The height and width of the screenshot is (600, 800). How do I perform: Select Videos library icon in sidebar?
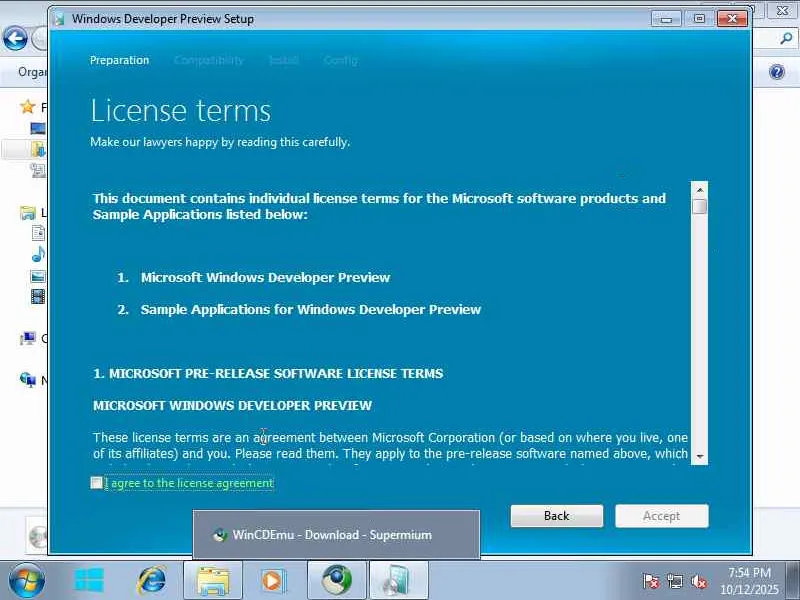[x=38, y=296]
